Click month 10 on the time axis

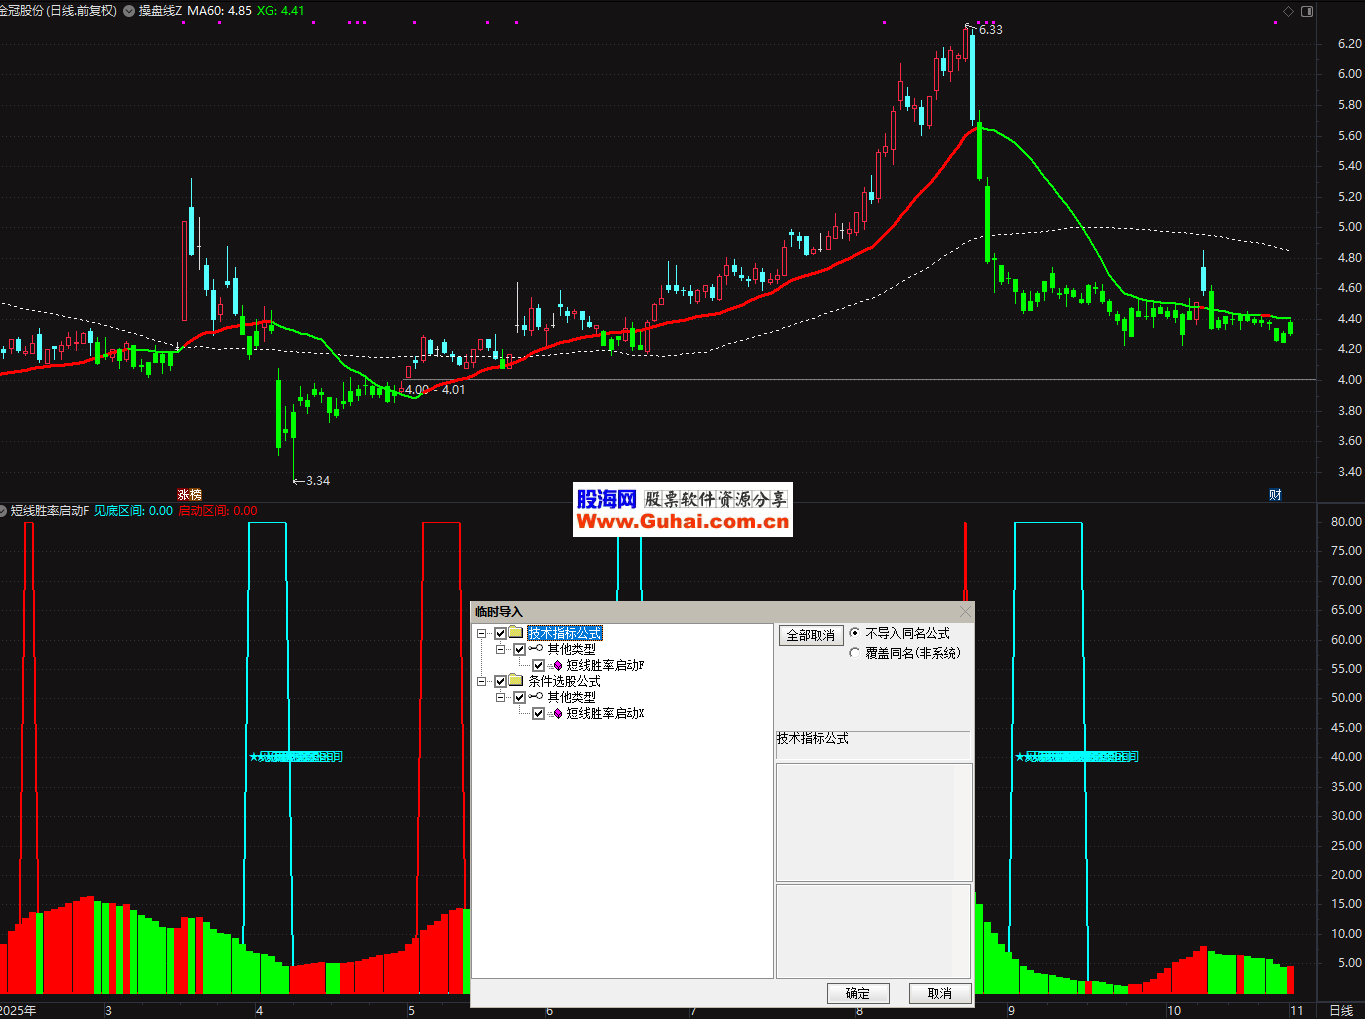(1174, 1011)
